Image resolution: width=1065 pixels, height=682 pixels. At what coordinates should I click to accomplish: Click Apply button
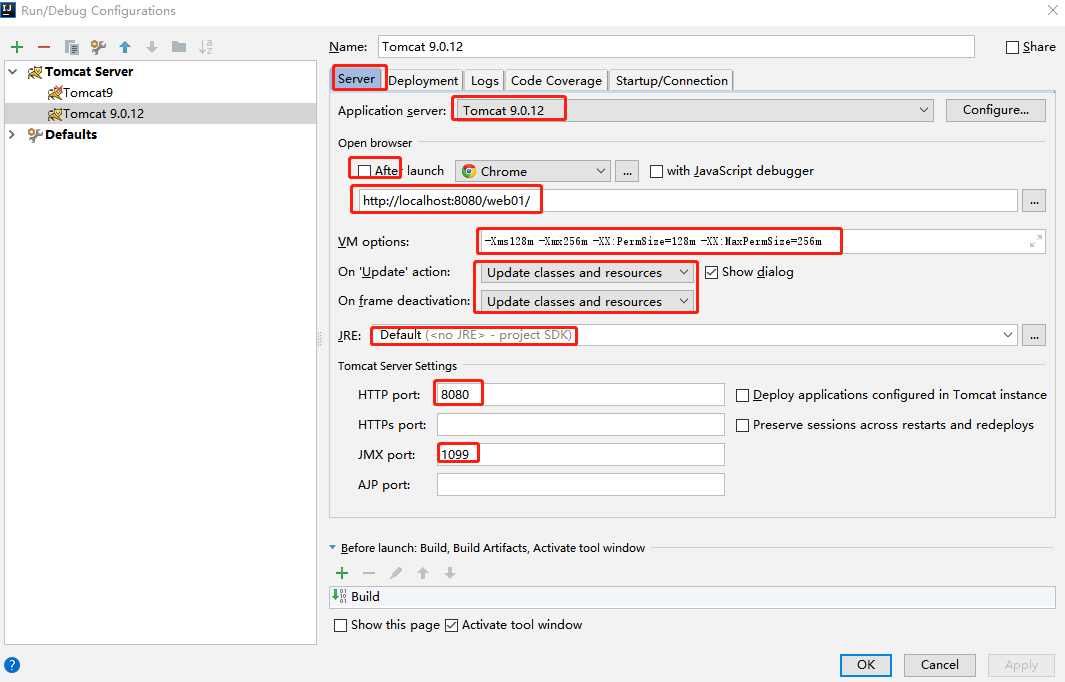[1022, 665]
